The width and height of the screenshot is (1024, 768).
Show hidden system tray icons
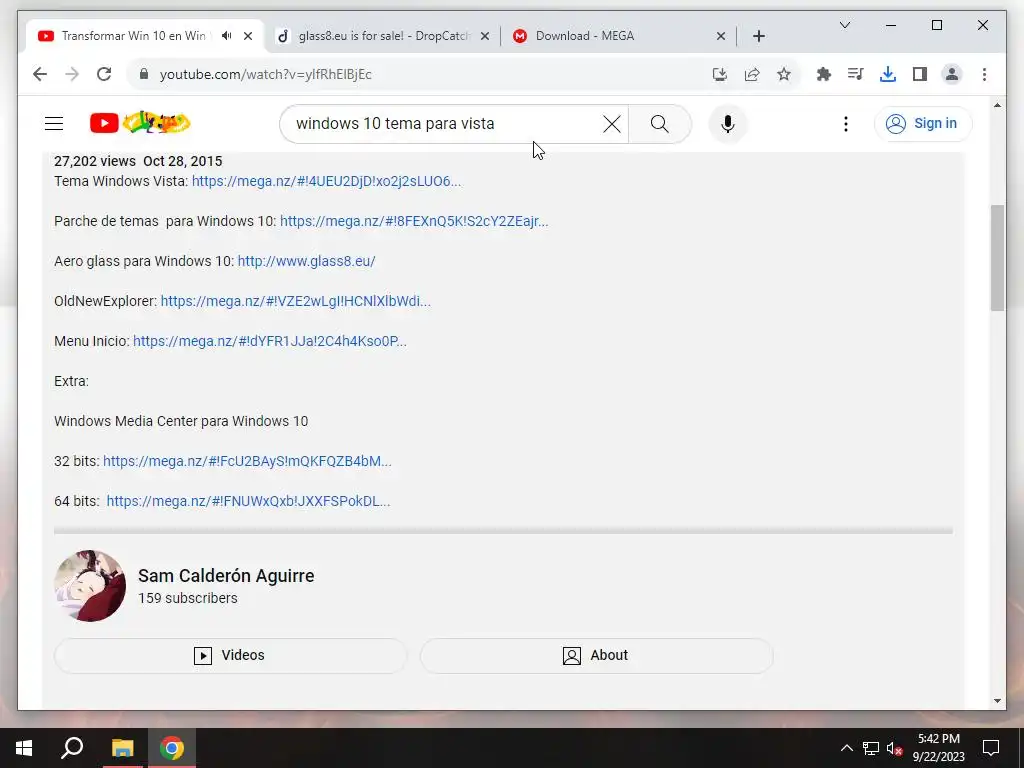click(x=846, y=748)
